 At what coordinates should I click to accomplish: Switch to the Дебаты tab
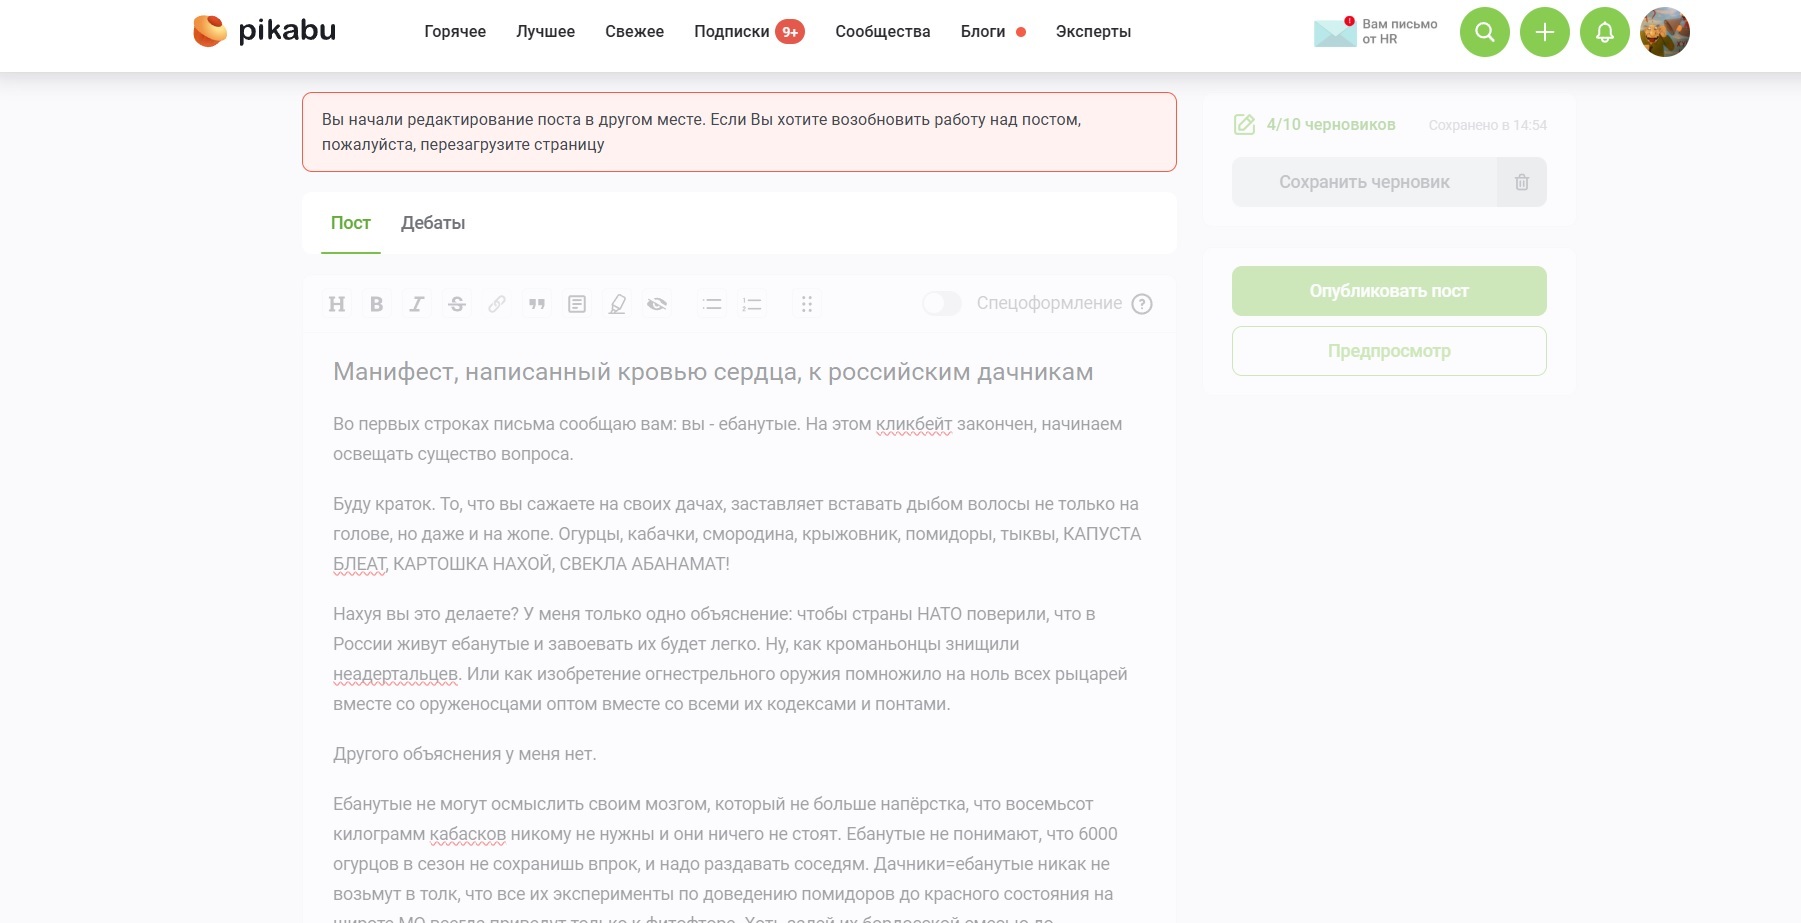[x=433, y=223]
